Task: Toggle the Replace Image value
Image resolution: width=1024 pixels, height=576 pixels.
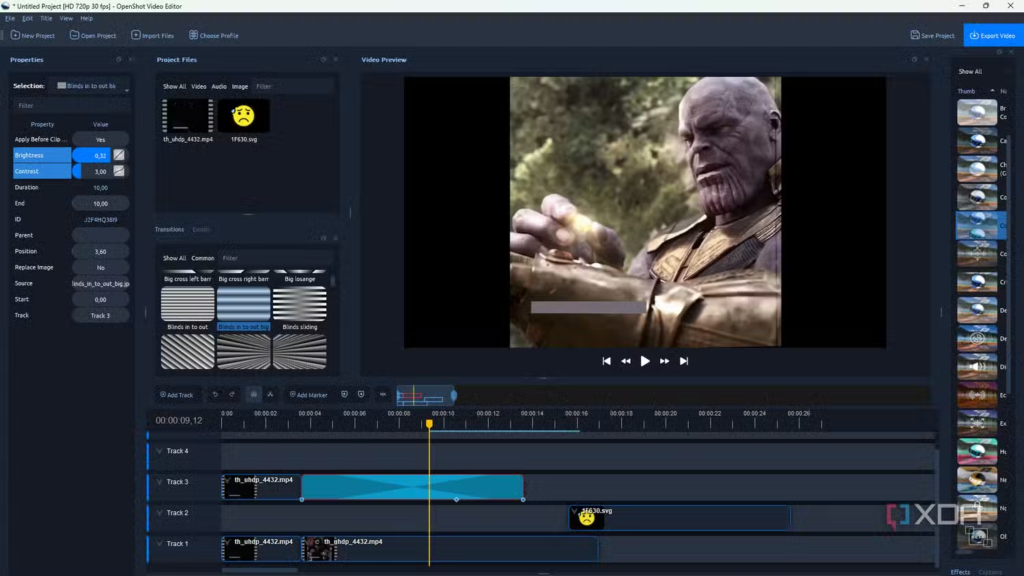Action: 100,268
